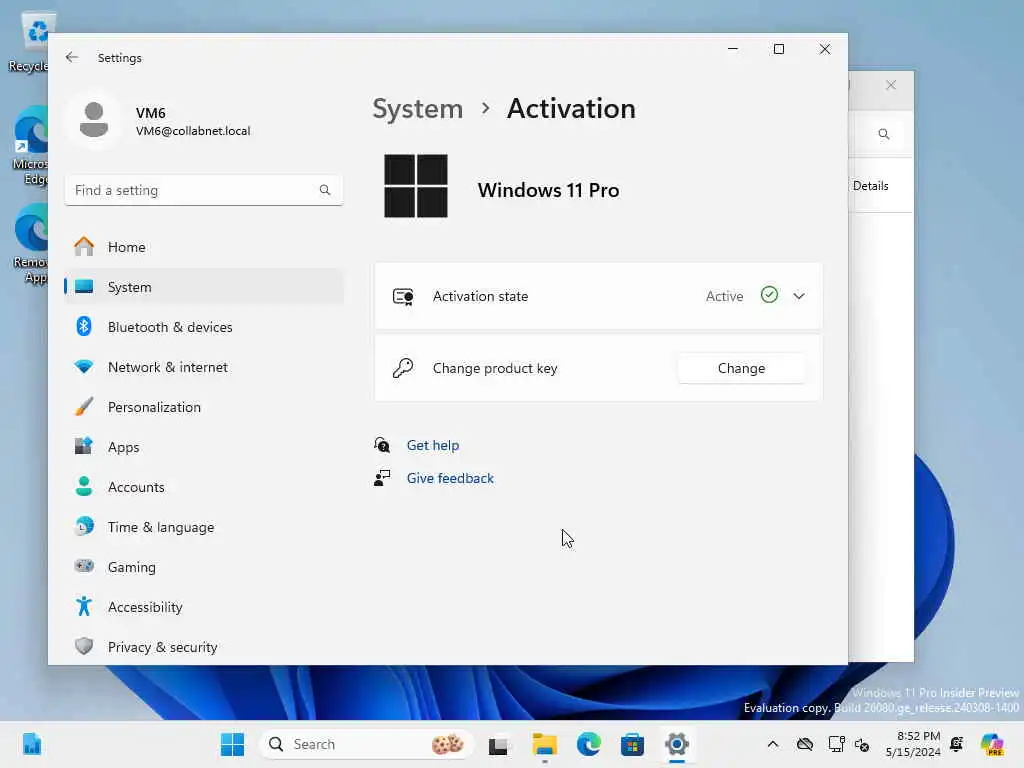Screen dimensions: 1024x768
Task: Click the Time & language globe icon
Action: (x=84, y=526)
